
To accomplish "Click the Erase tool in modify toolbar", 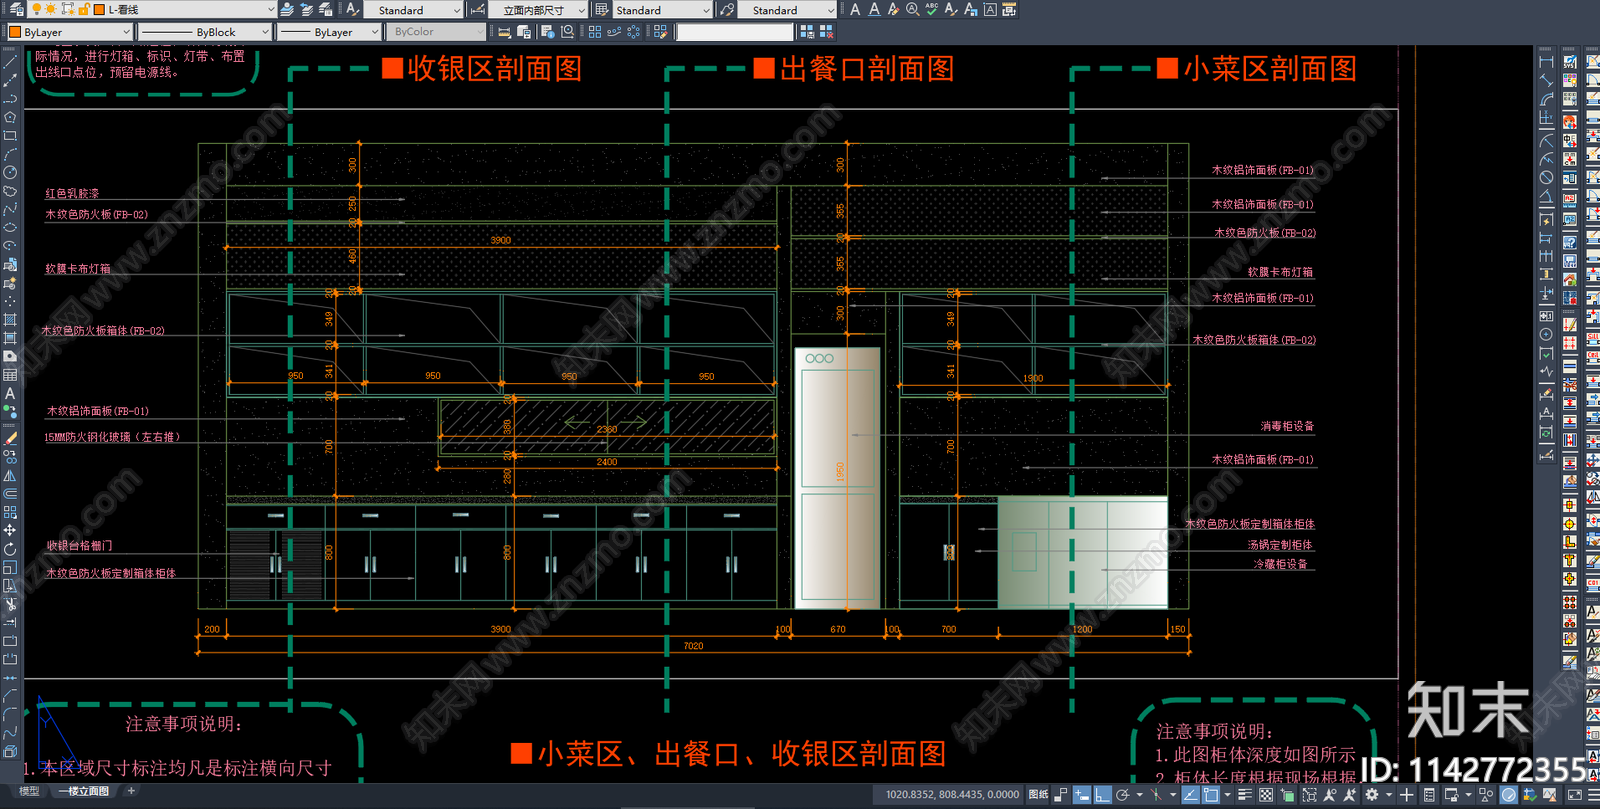I will click(10, 439).
